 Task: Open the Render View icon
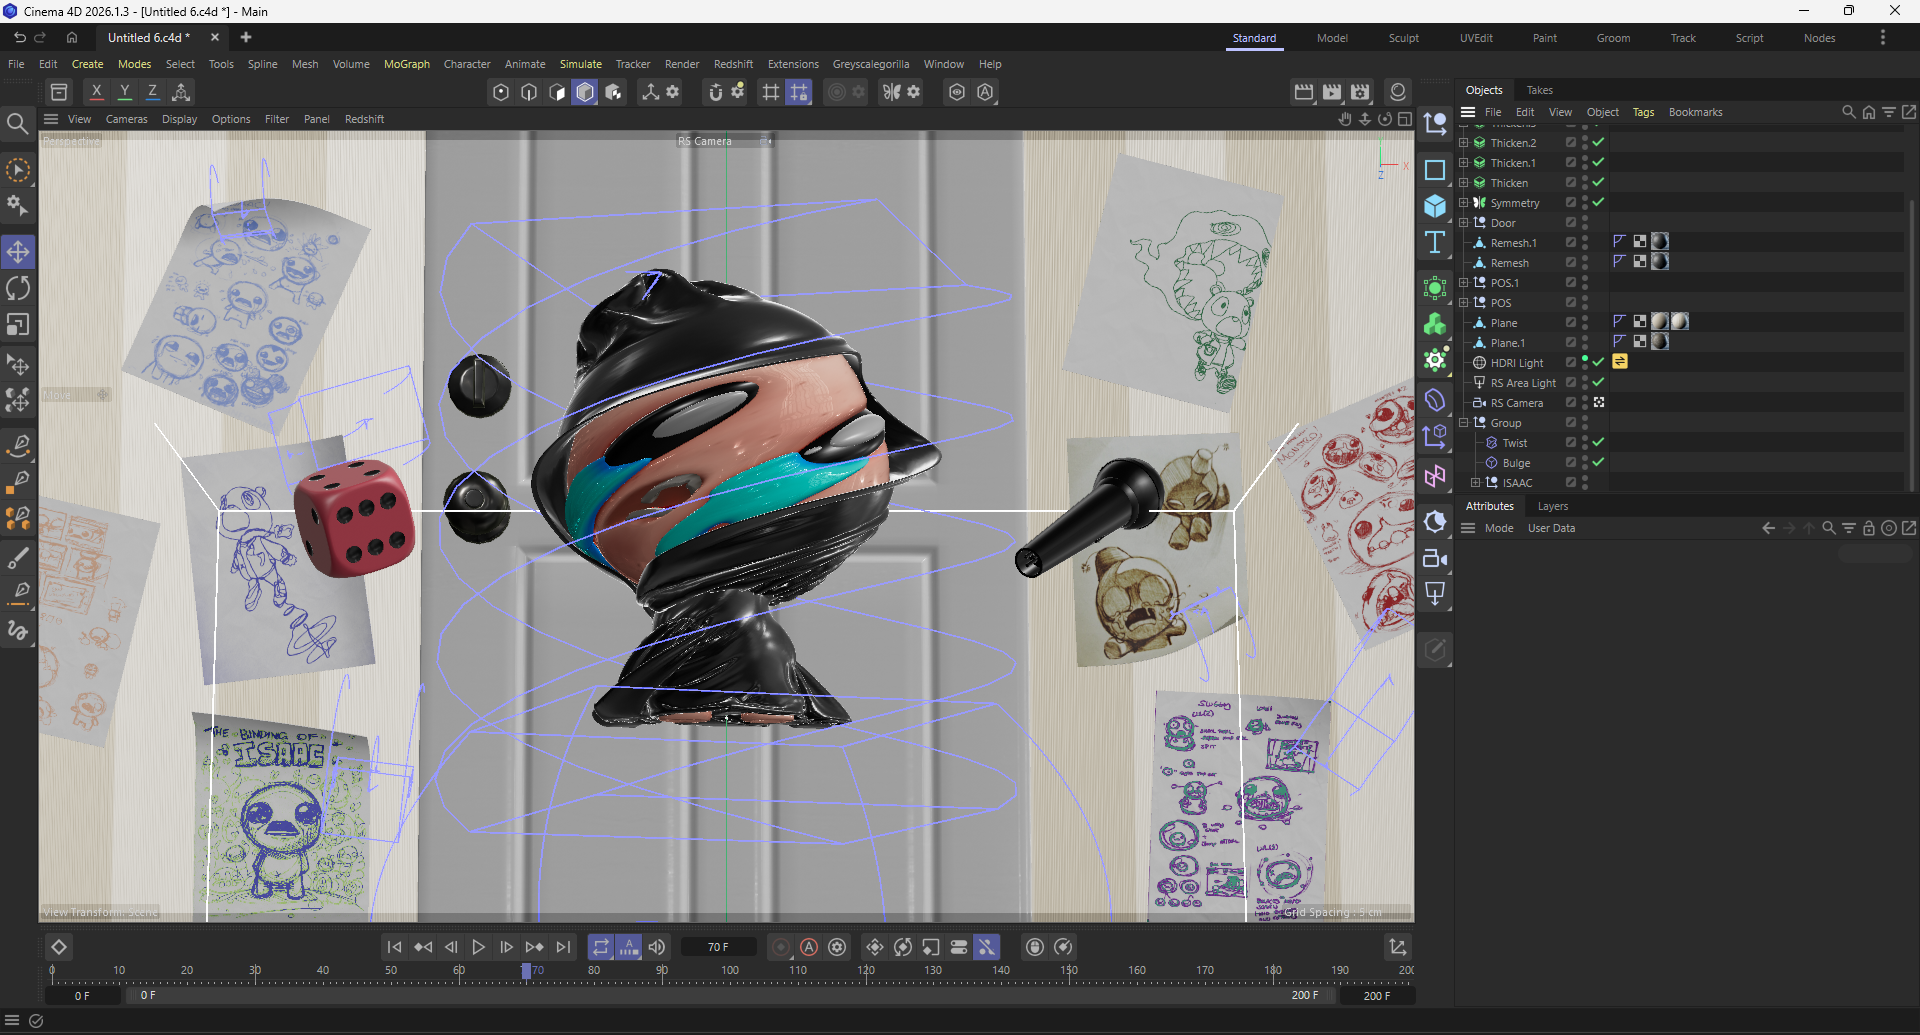coord(1304,92)
